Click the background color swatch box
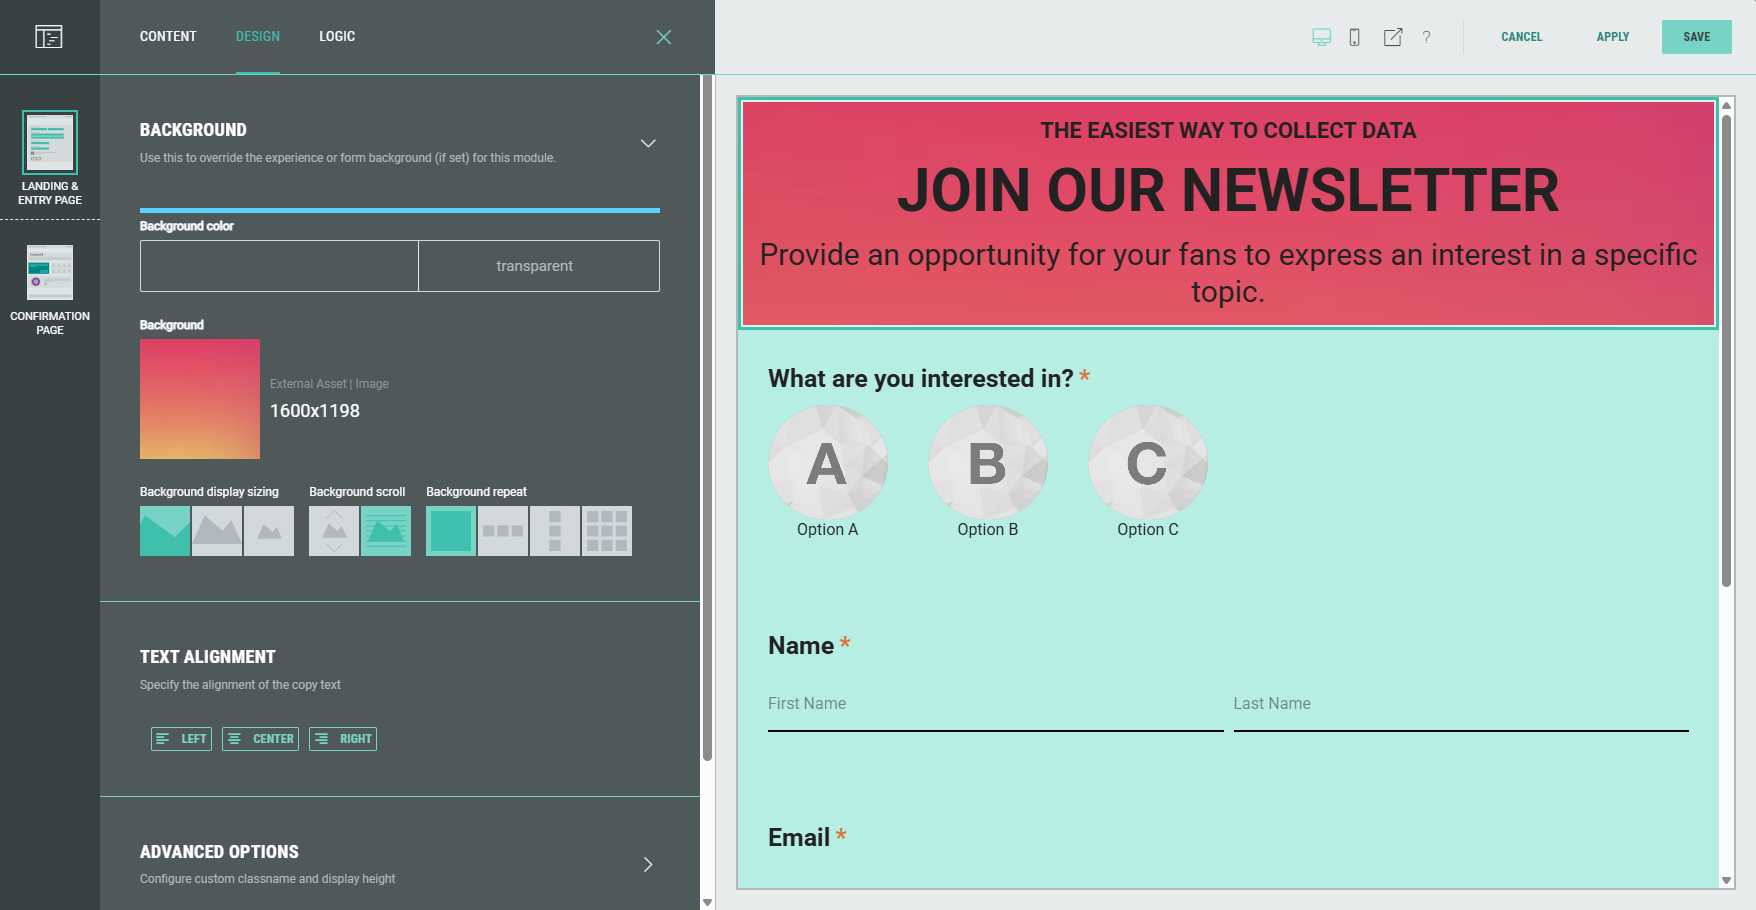 279,266
